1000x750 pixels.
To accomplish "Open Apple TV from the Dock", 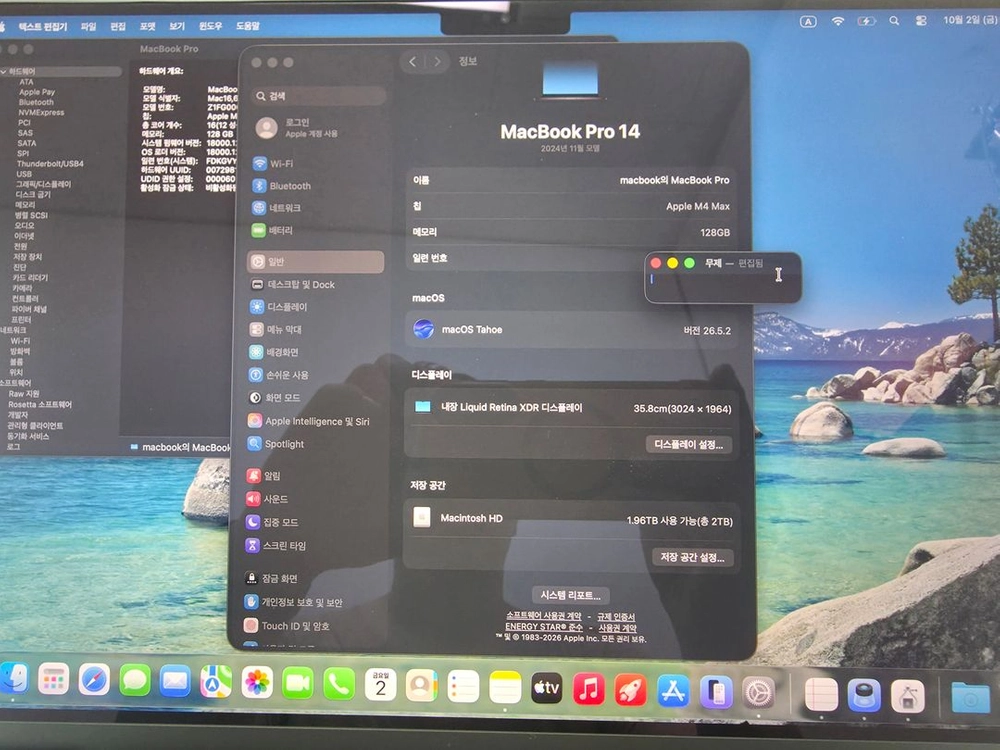I will (547, 688).
